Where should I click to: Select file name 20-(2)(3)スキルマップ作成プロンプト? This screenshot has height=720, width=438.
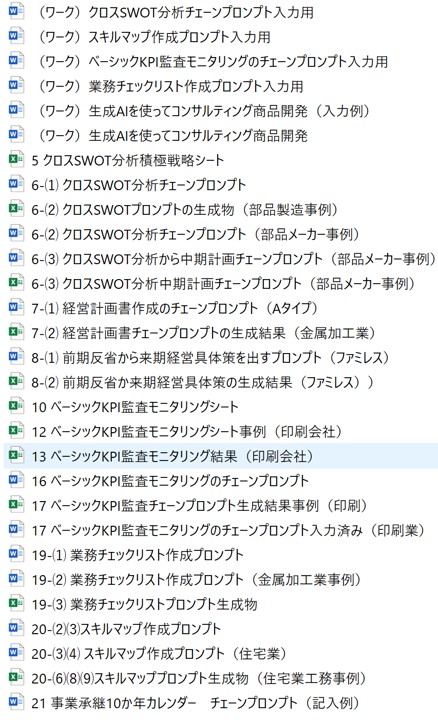pyautogui.click(x=126, y=629)
